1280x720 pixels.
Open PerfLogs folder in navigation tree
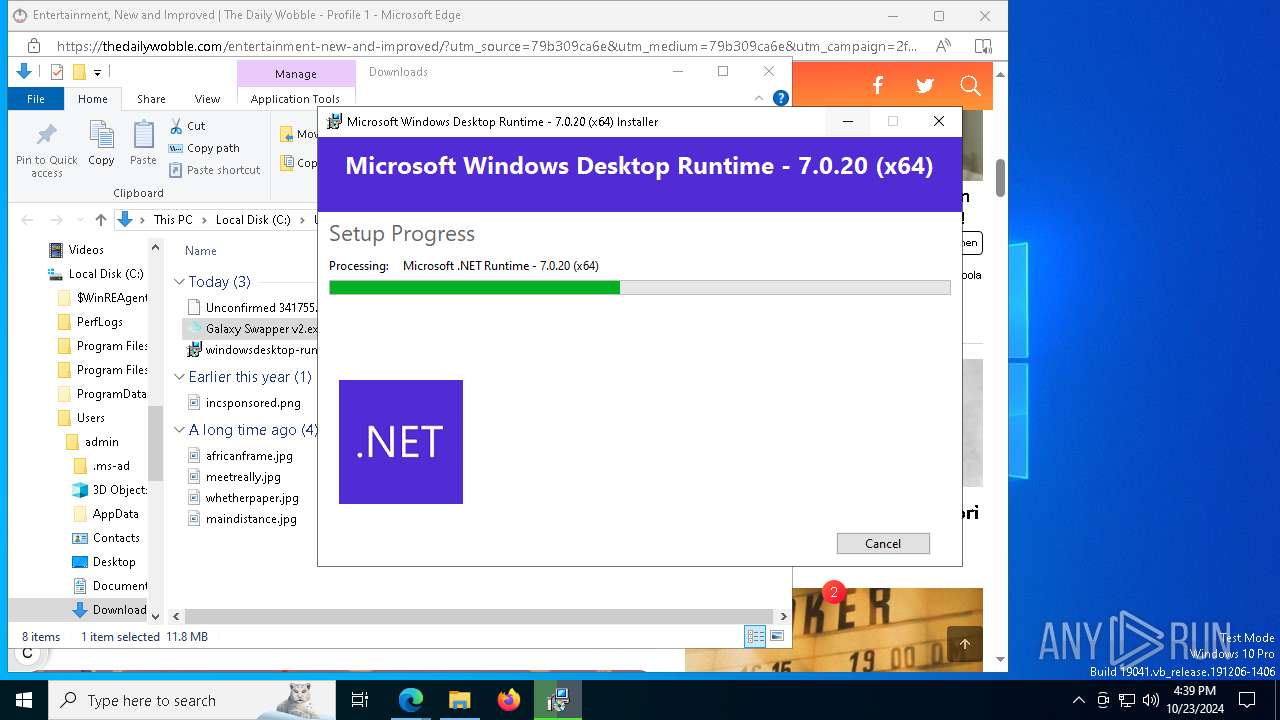pyautogui.click(x=90, y=322)
